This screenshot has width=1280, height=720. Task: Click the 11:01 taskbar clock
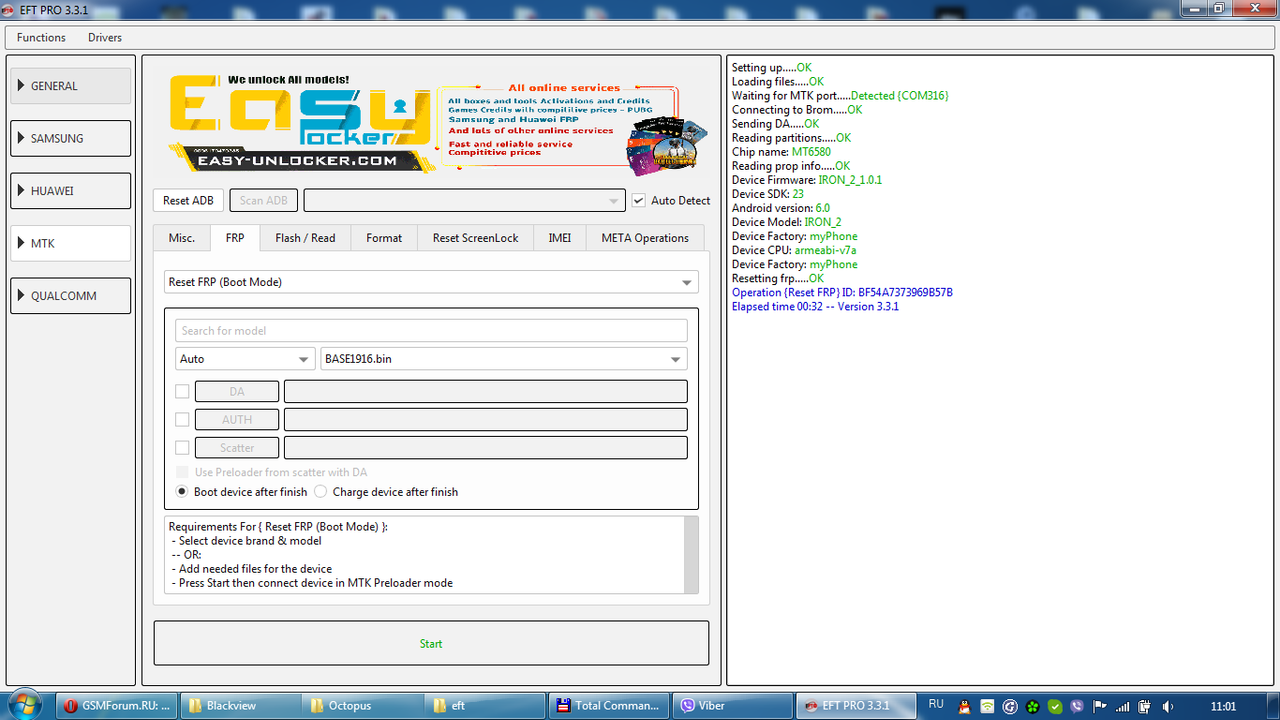[1223, 706]
